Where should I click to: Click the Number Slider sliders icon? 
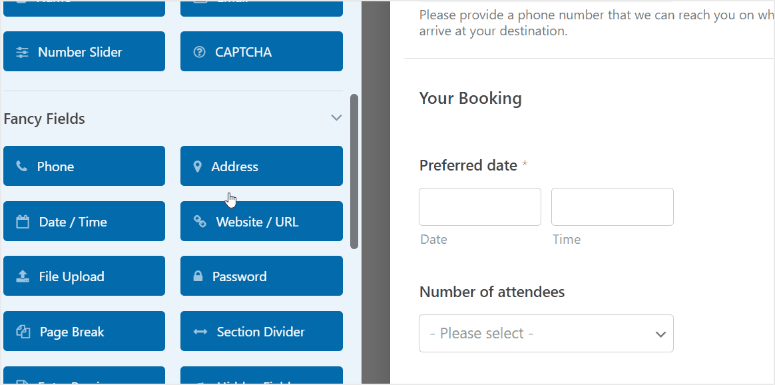point(22,52)
